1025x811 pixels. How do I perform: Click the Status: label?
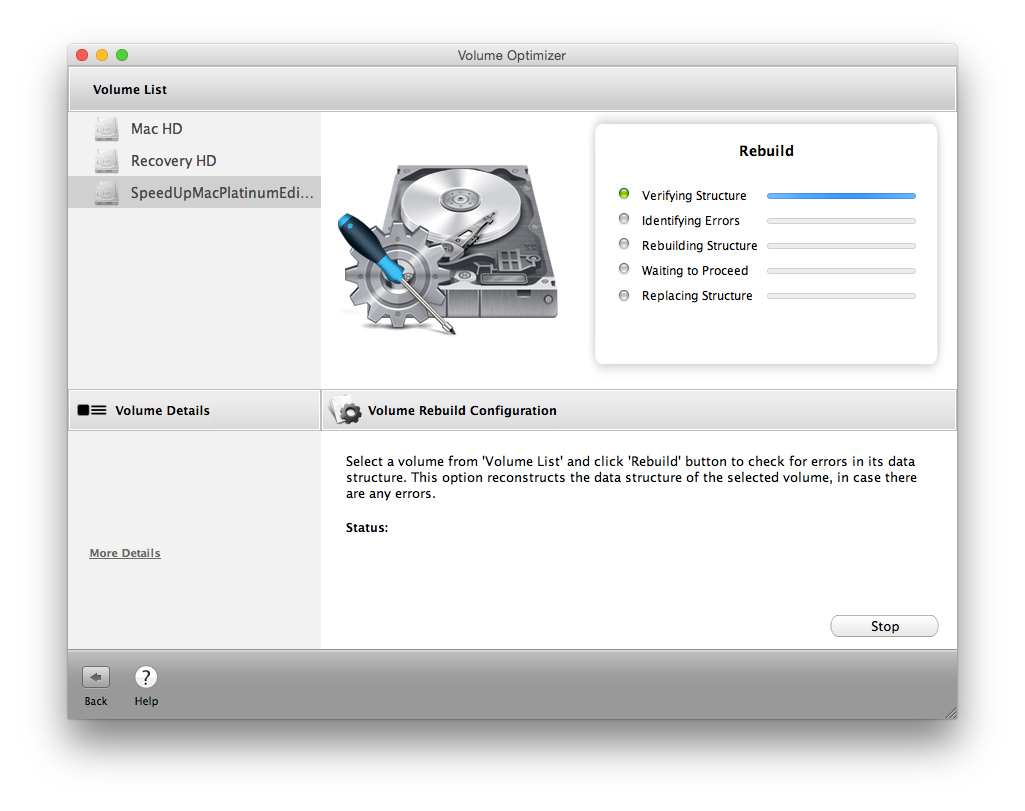coord(367,527)
